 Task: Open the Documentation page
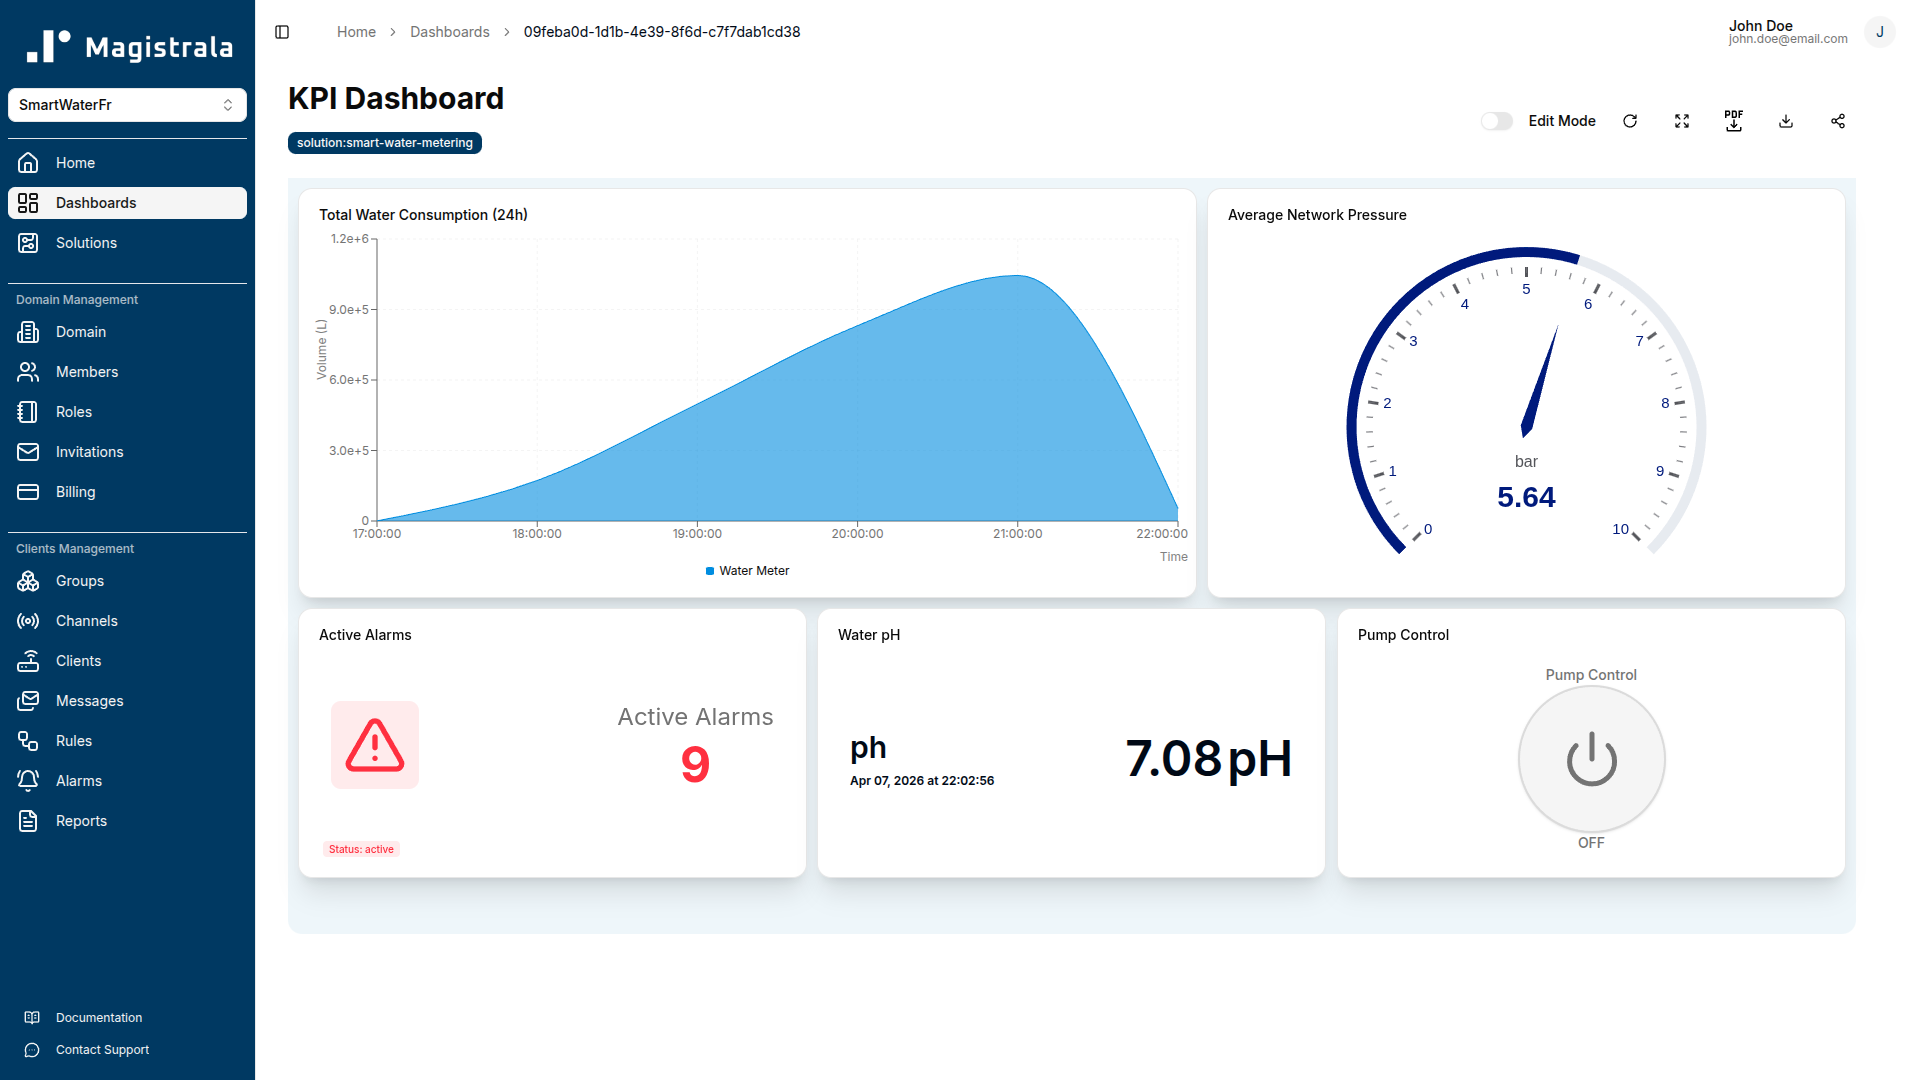(x=99, y=1017)
